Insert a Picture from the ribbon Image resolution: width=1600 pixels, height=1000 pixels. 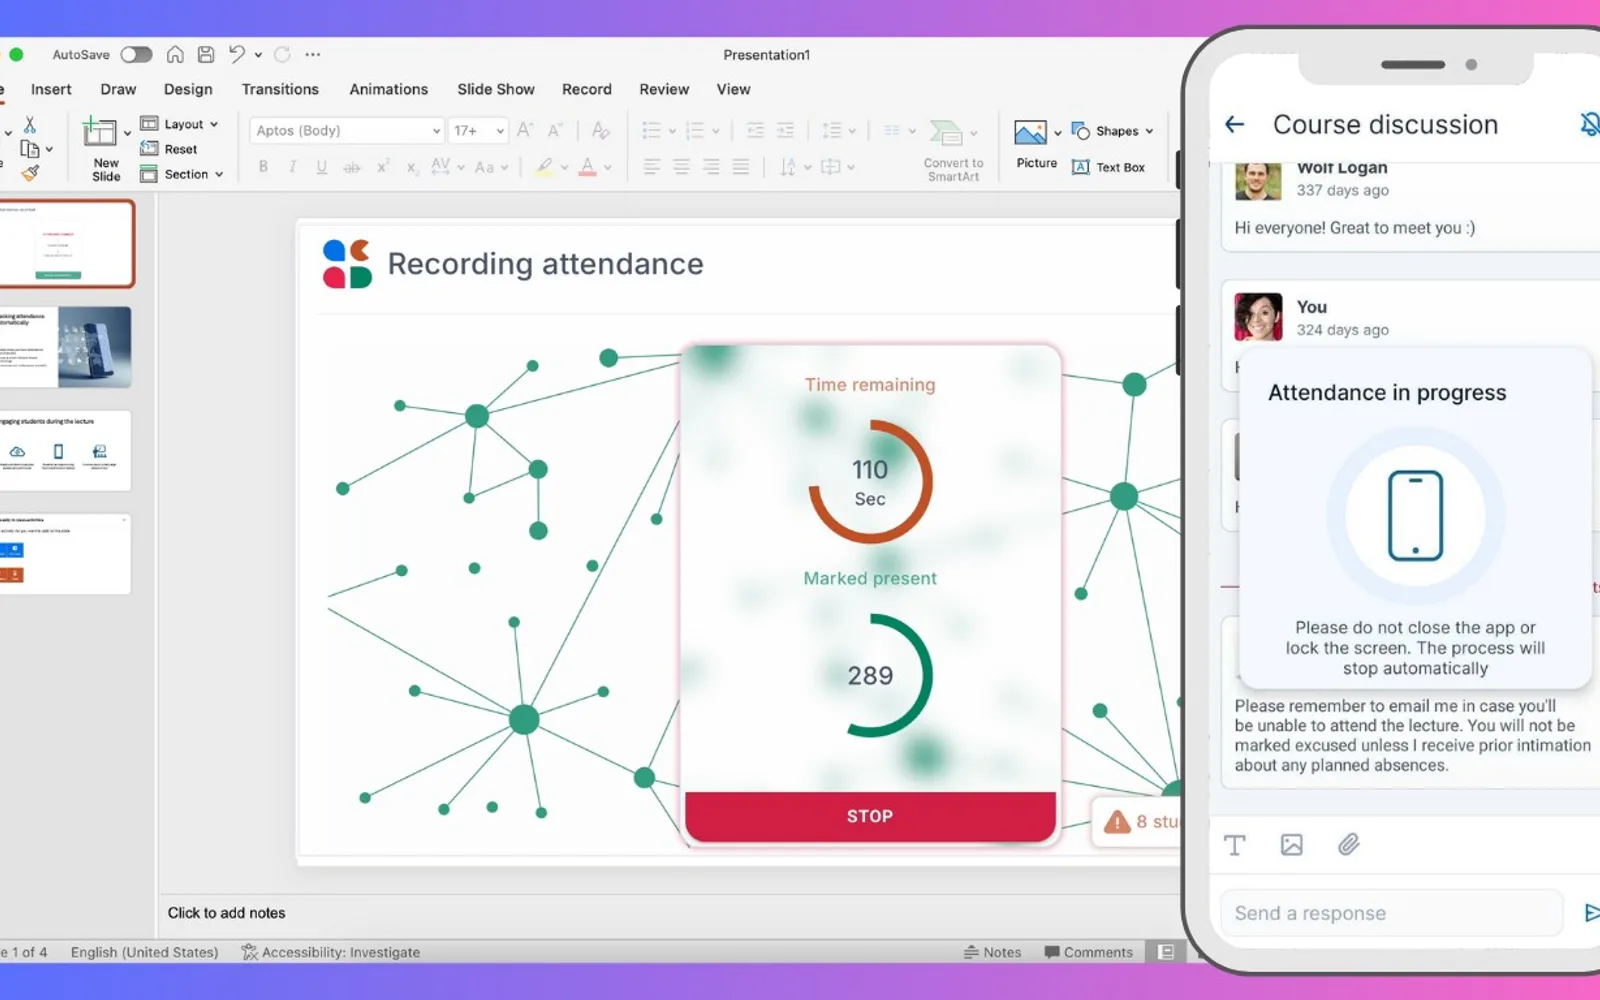[1036, 146]
